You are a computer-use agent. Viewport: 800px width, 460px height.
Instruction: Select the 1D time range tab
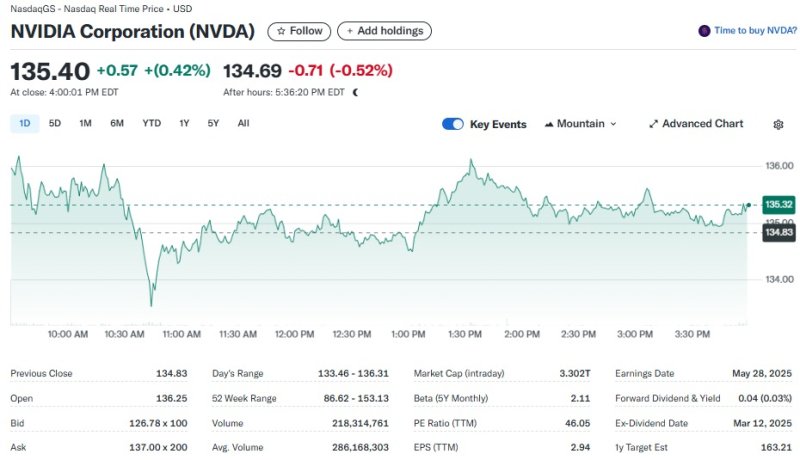(x=24, y=123)
